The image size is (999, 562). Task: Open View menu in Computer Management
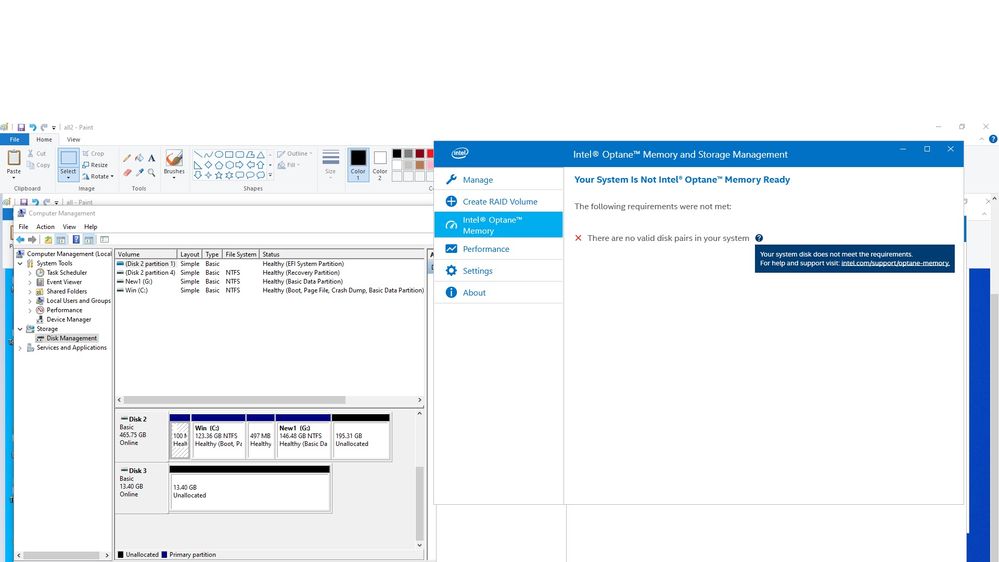pos(69,227)
